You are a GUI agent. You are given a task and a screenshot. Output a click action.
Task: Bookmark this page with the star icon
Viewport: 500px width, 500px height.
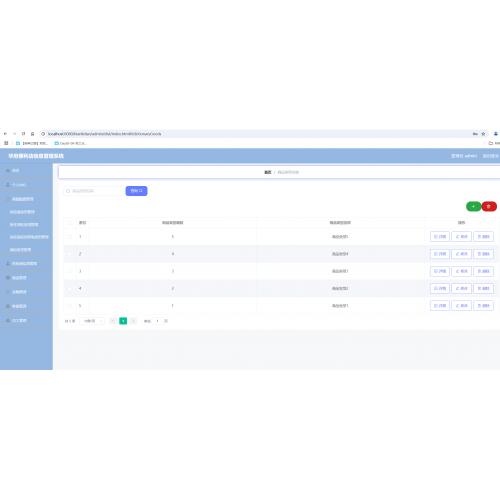(x=483, y=134)
